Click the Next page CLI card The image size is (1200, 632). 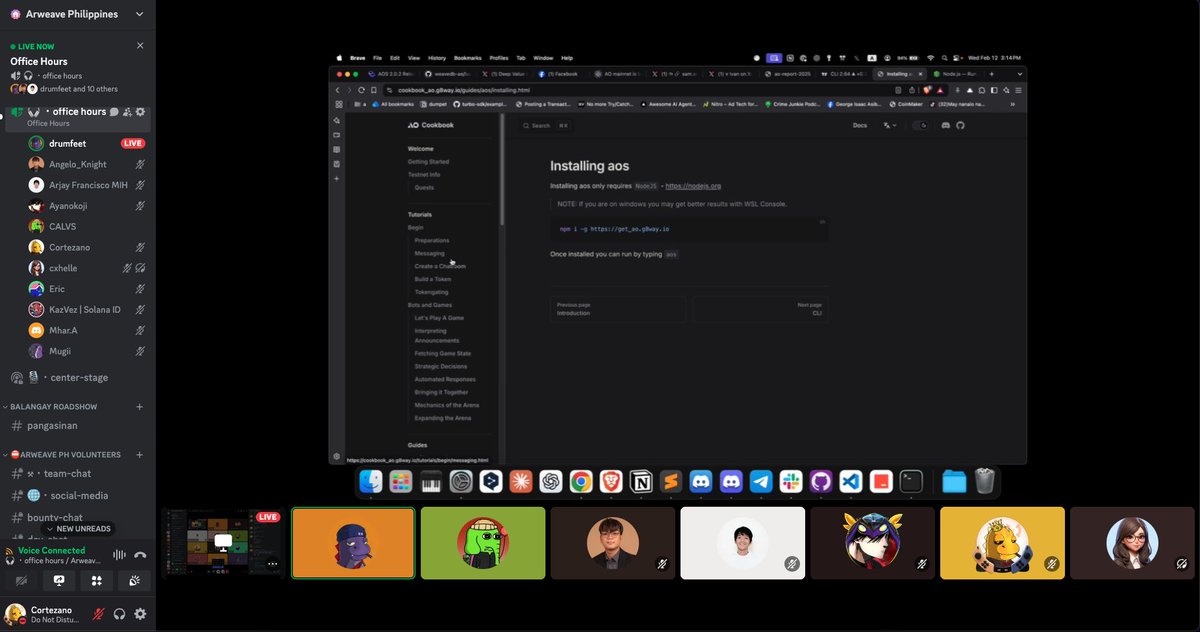coord(759,309)
